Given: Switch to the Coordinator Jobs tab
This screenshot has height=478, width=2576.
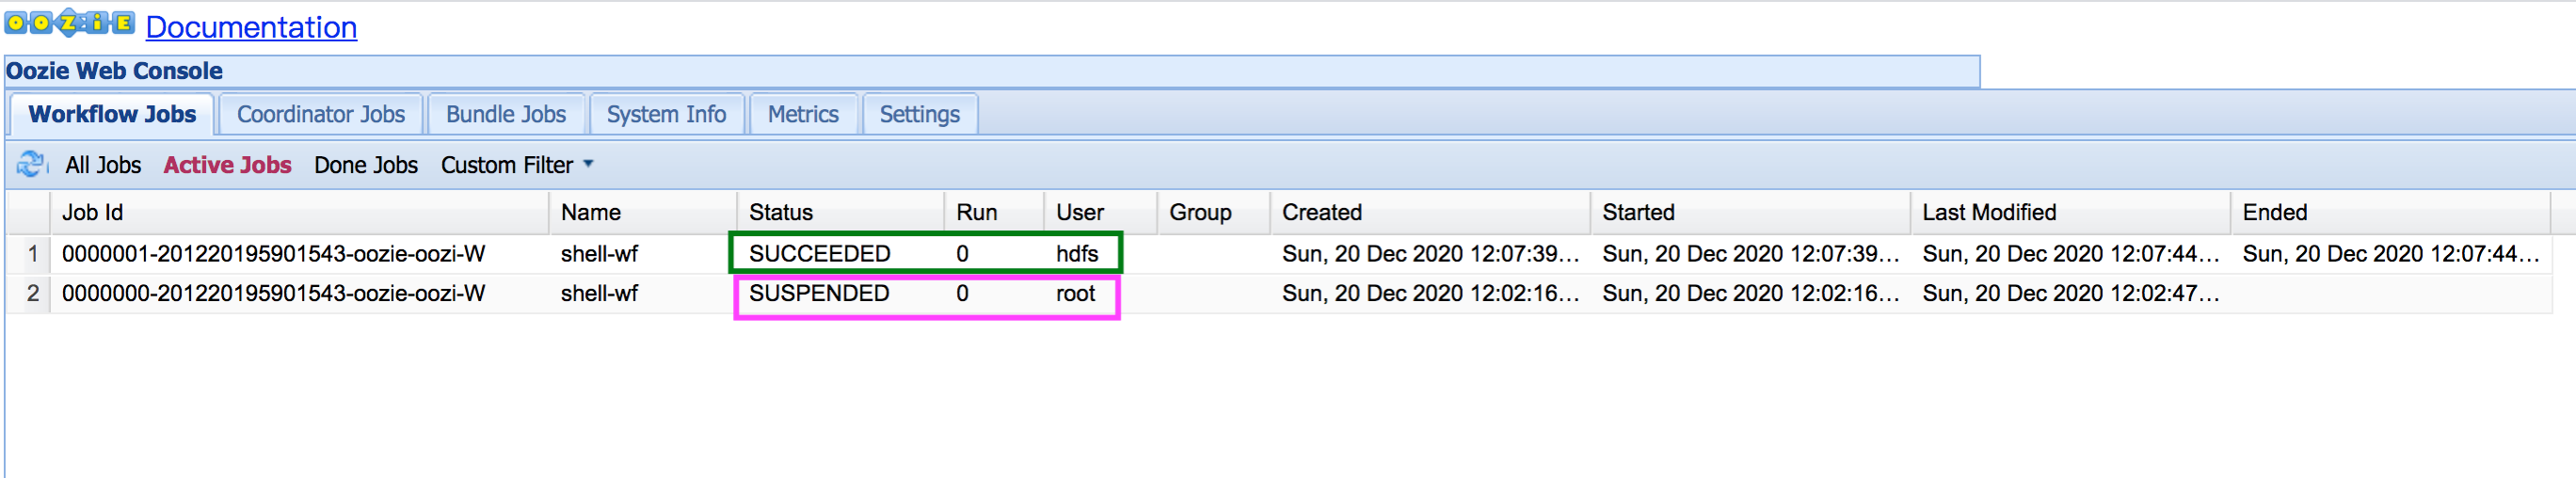Looking at the screenshot, I should pos(320,115).
